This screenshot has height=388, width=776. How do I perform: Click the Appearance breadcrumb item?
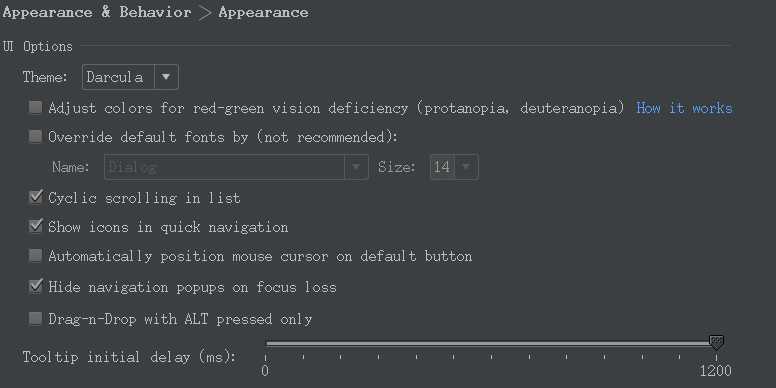[263, 12]
